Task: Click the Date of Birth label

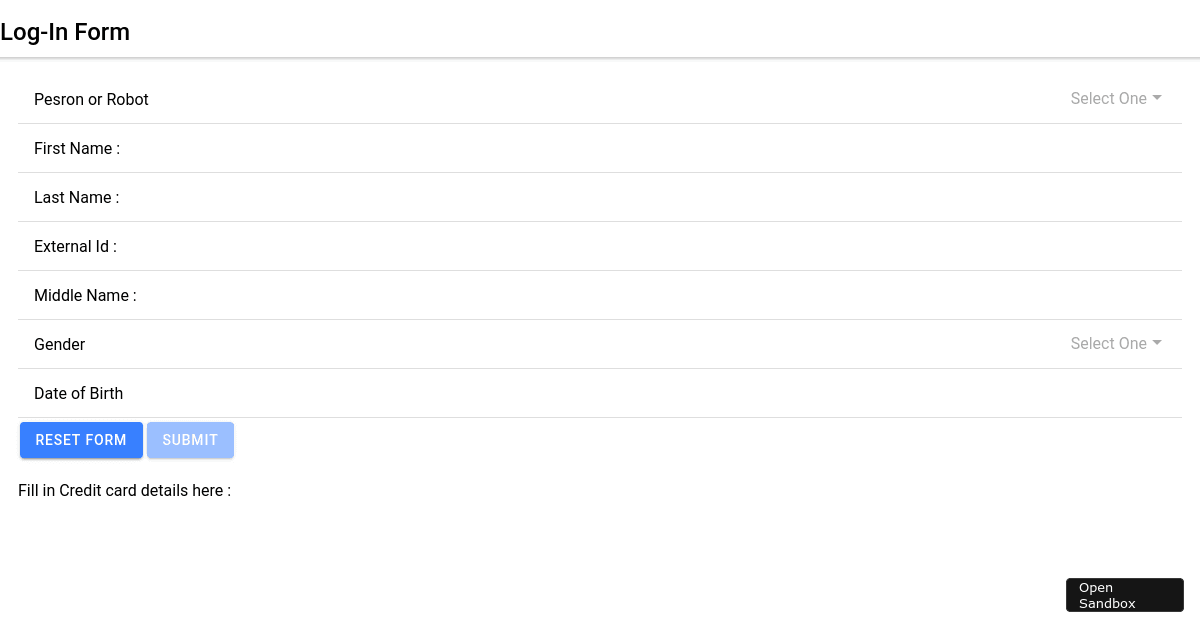Action: 78,393
